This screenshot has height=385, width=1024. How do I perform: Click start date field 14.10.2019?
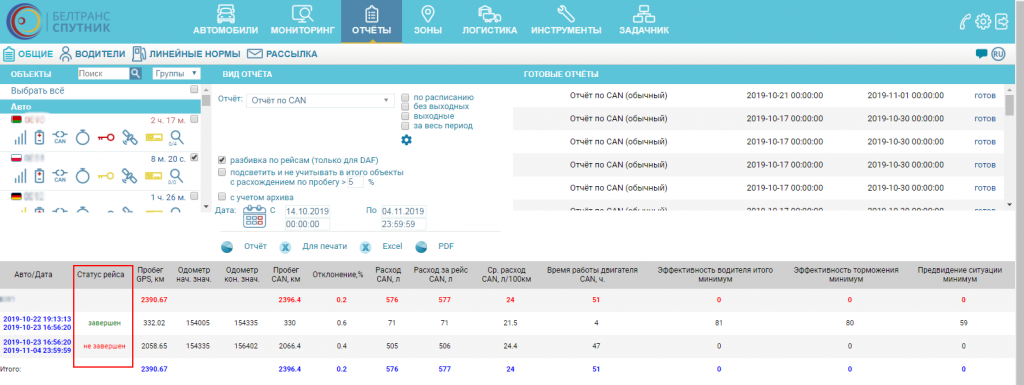(308, 211)
